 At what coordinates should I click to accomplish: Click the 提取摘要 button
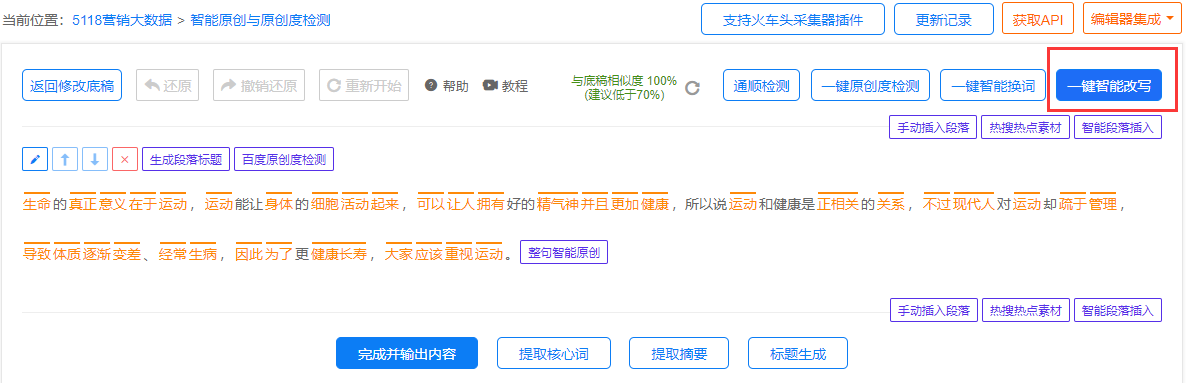[680, 353]
